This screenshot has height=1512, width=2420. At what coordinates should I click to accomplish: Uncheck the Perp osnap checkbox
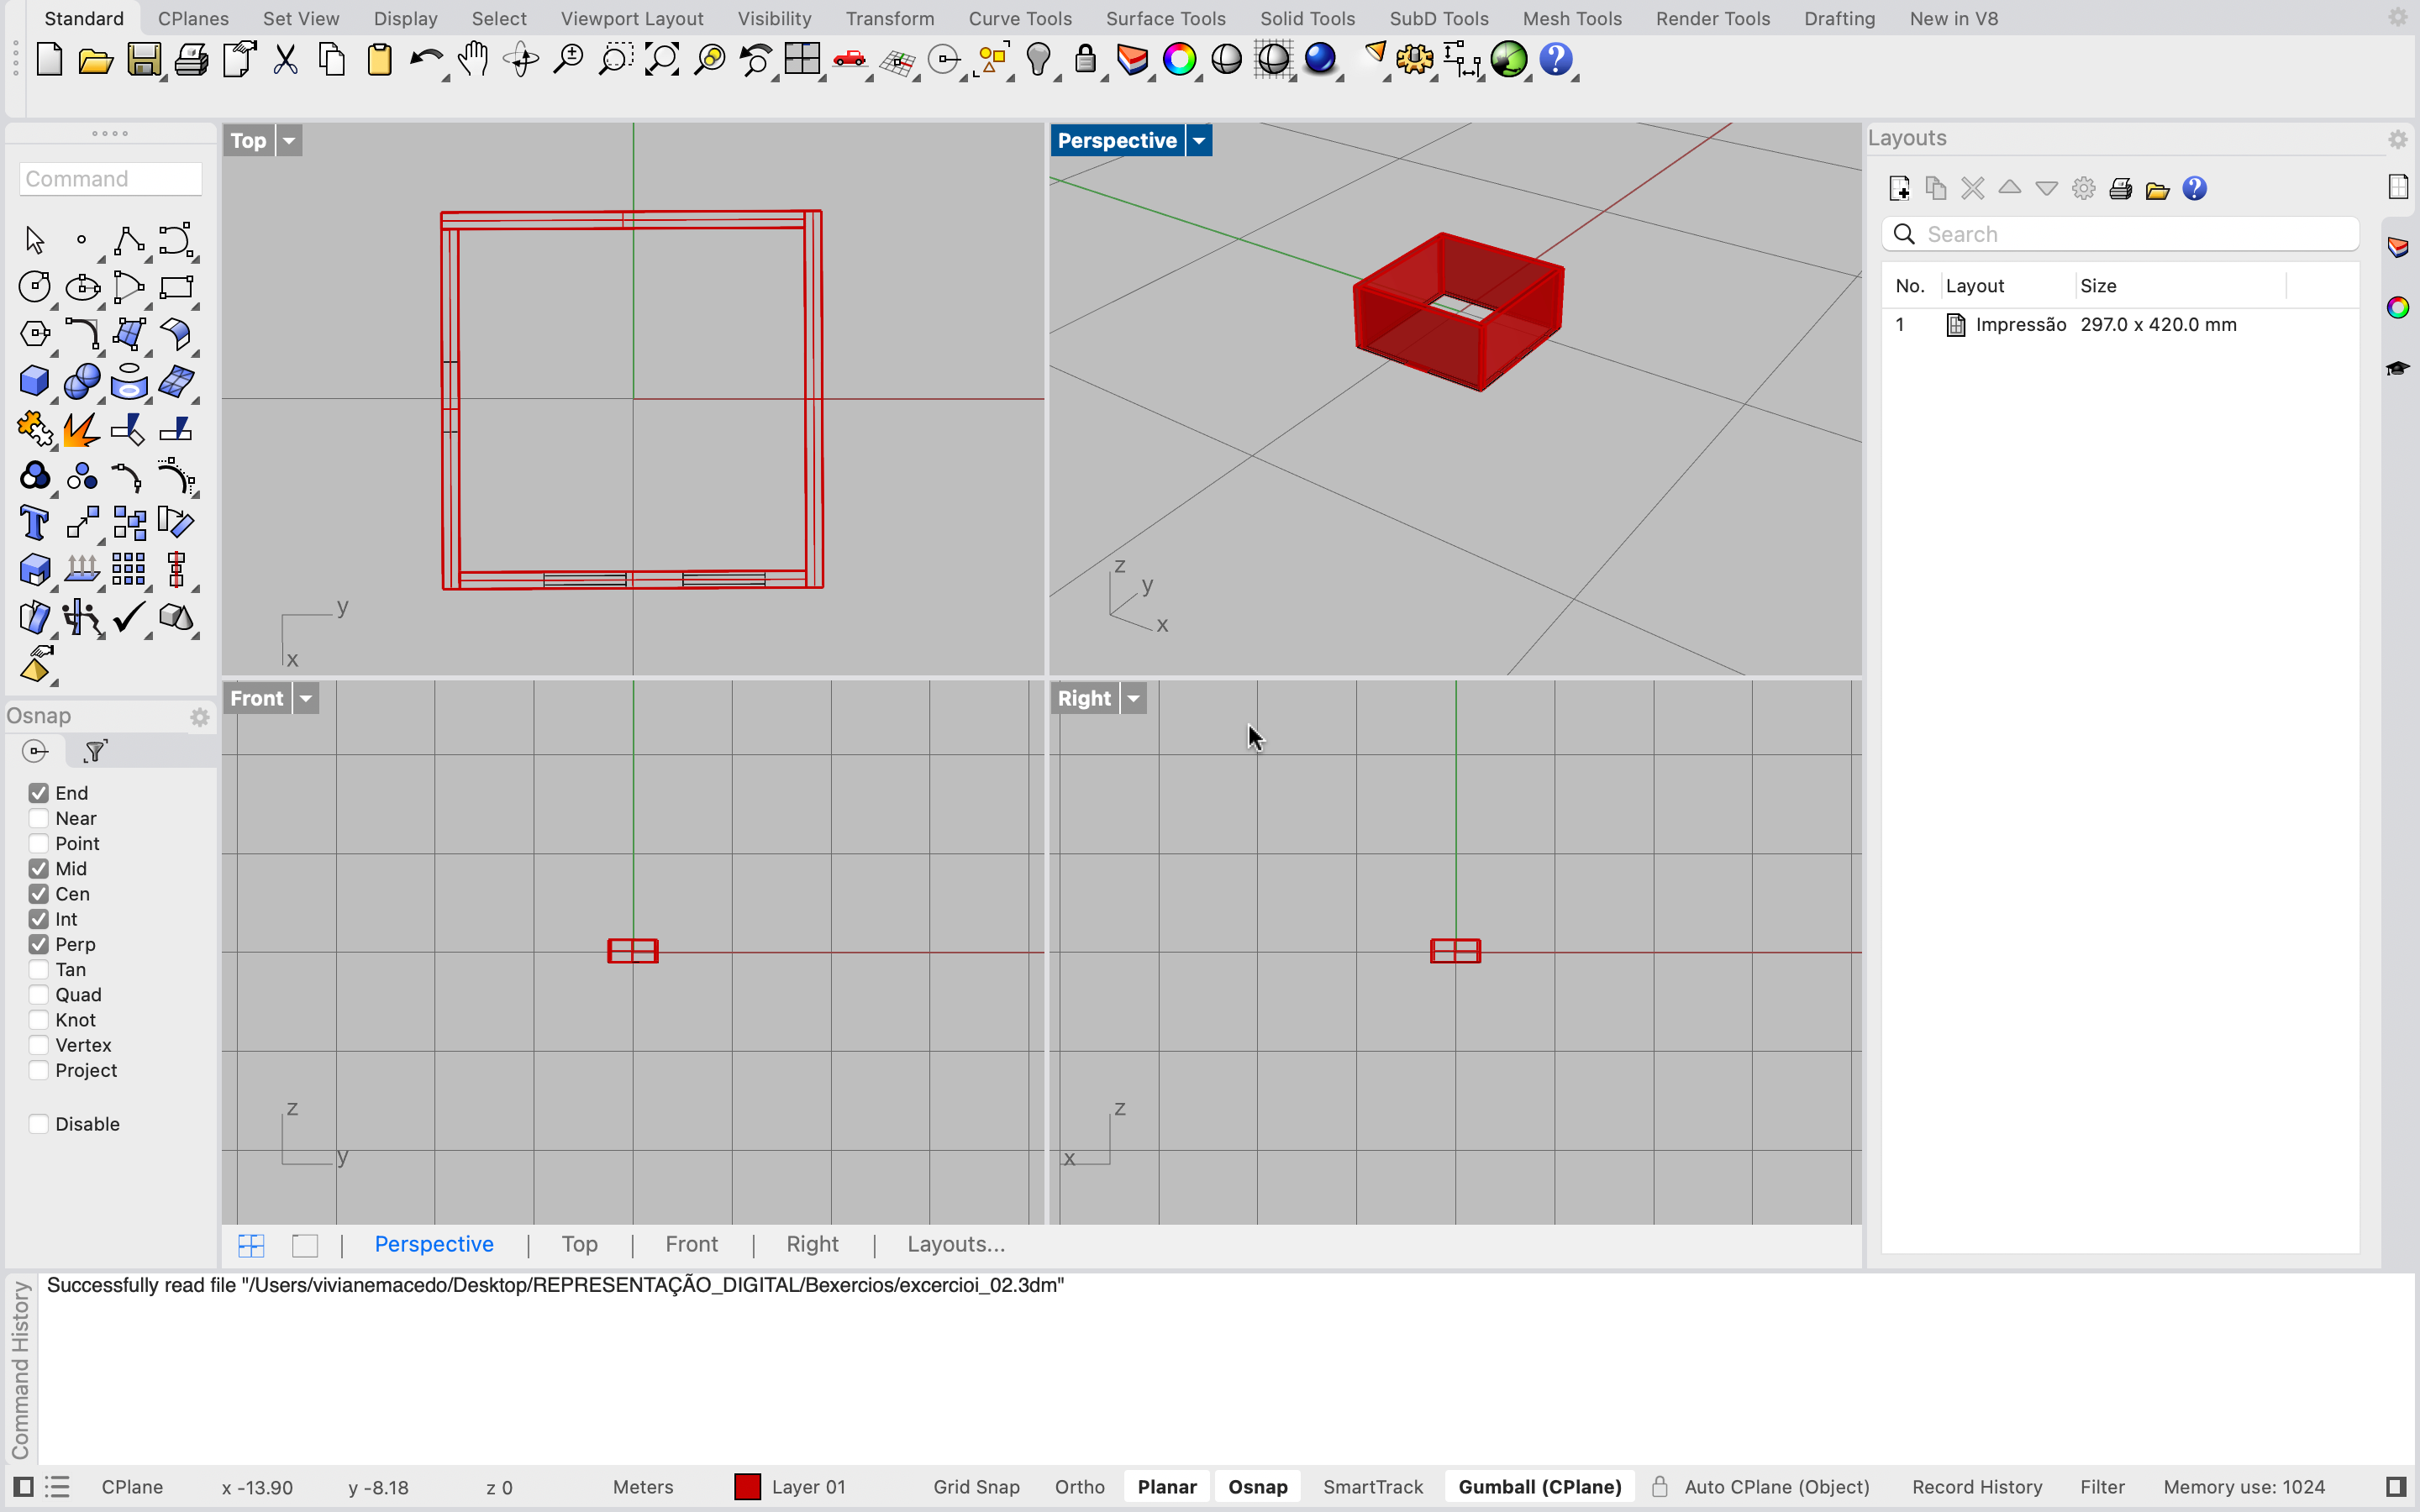coord(39,944)
